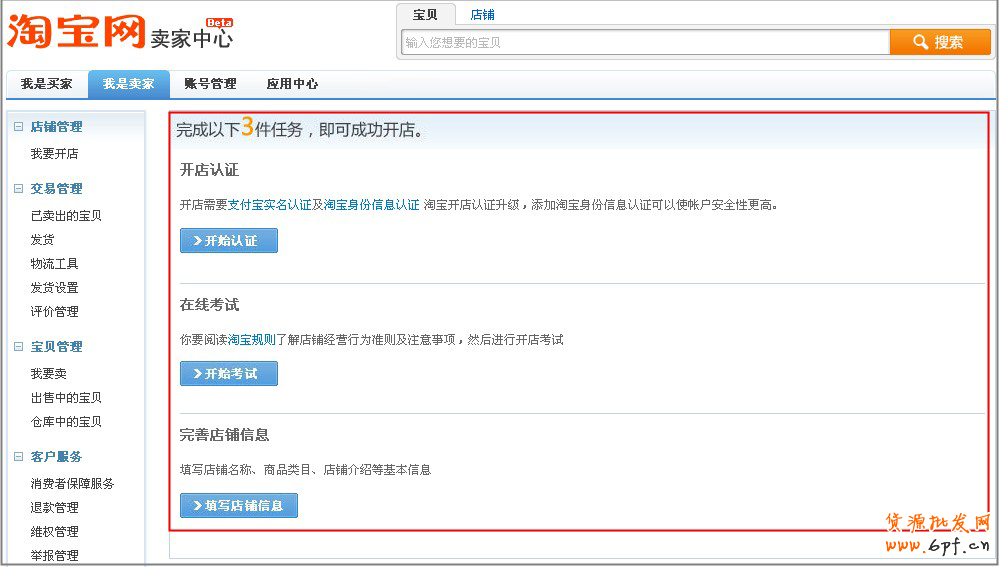Open 维权管理 in sidebar
This screenshot has height=567, width=1000.
click(54, 532)
